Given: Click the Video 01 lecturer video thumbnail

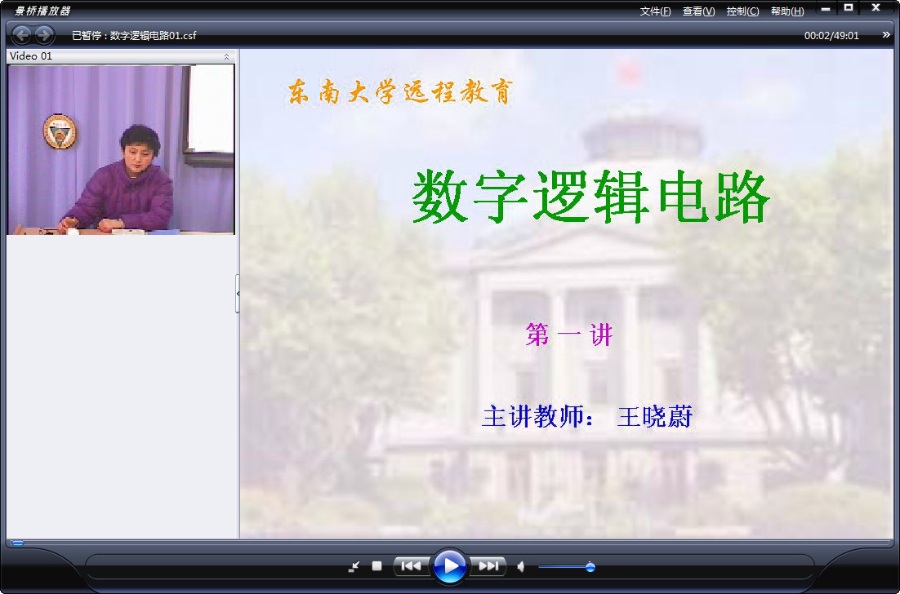Looking at the screenshot, I should 121,150.
